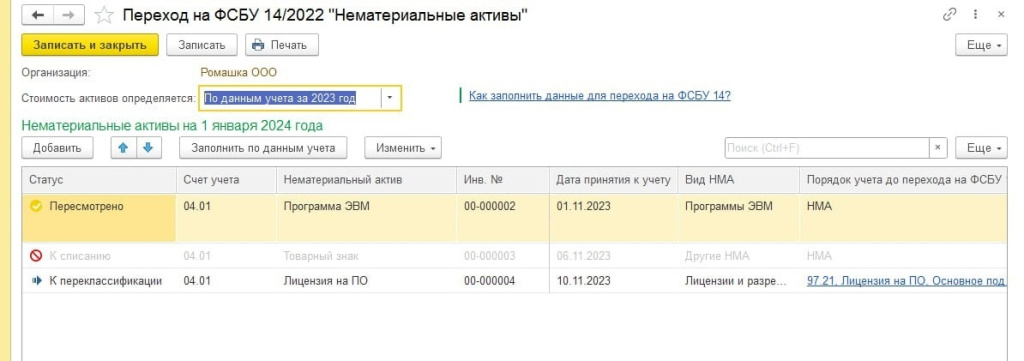1024x361 pixels.
Task: Move row down with blue arrow
Action: pyautogui.click(x=148, y=148)
